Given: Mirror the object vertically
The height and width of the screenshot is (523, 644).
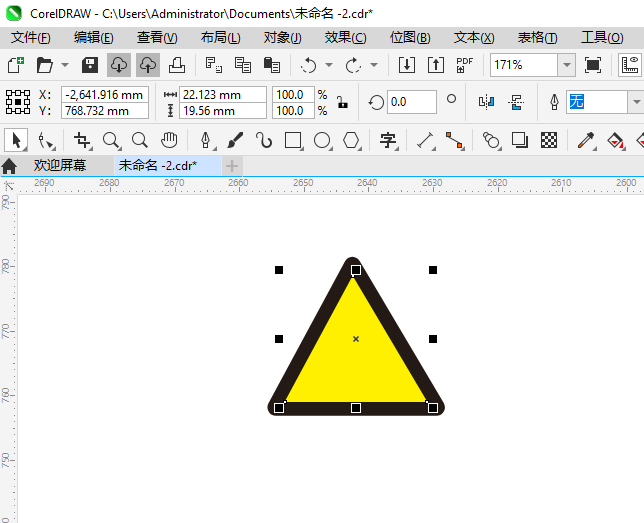Looking at the screenshot, I should 516,102.
